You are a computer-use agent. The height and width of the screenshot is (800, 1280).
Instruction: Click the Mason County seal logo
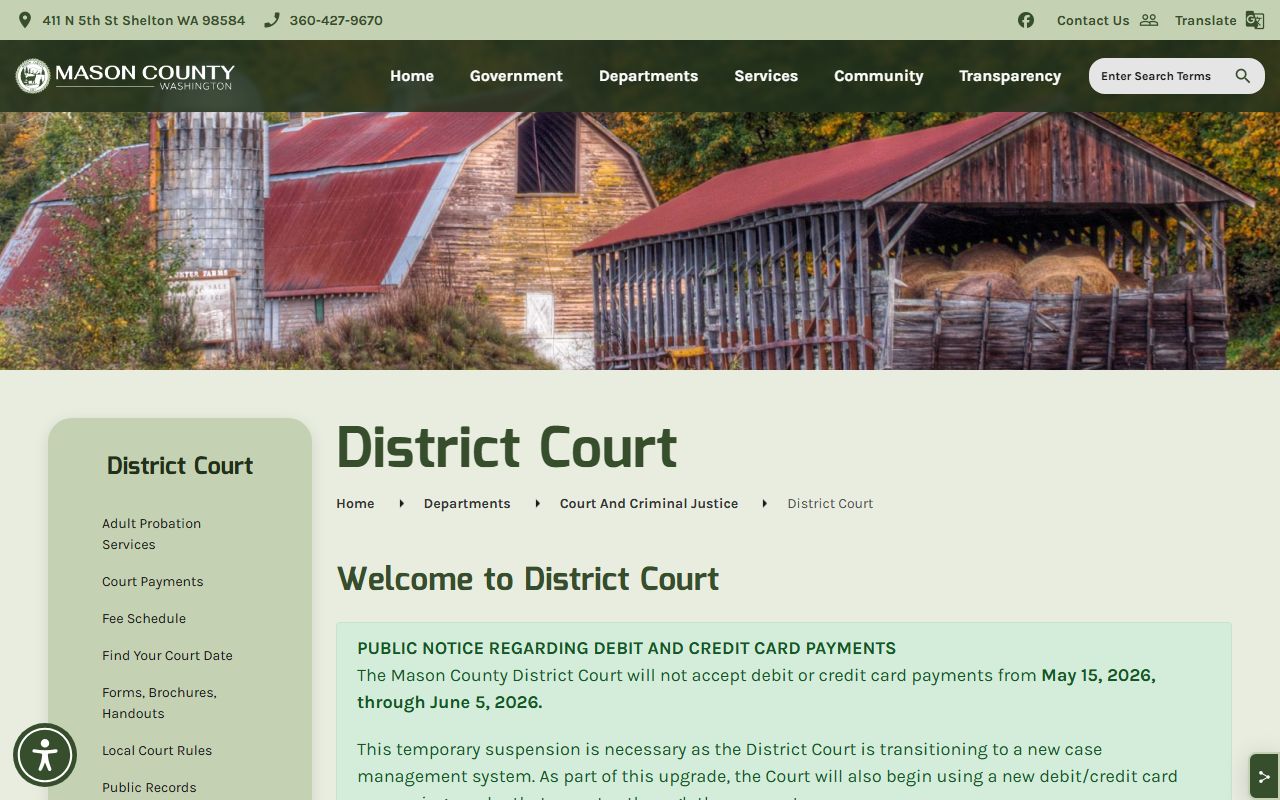[33, 76]
